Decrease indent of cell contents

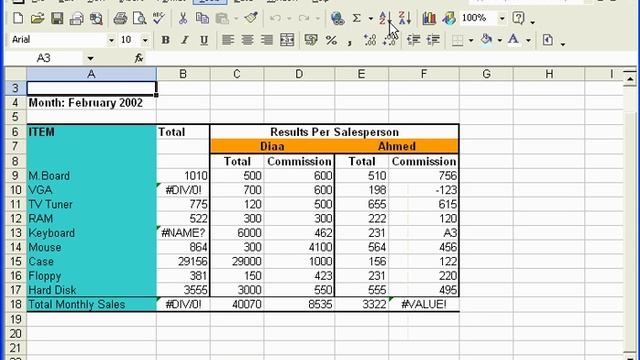(x=413, y=40)
